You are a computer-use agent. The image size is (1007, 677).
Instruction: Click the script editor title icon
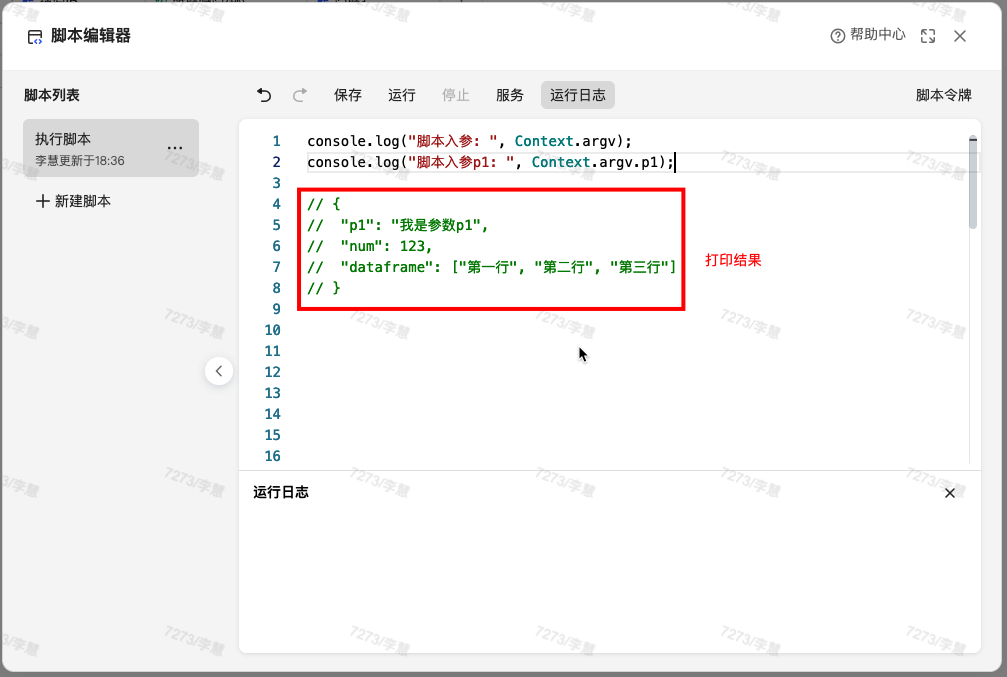point(35,37)
